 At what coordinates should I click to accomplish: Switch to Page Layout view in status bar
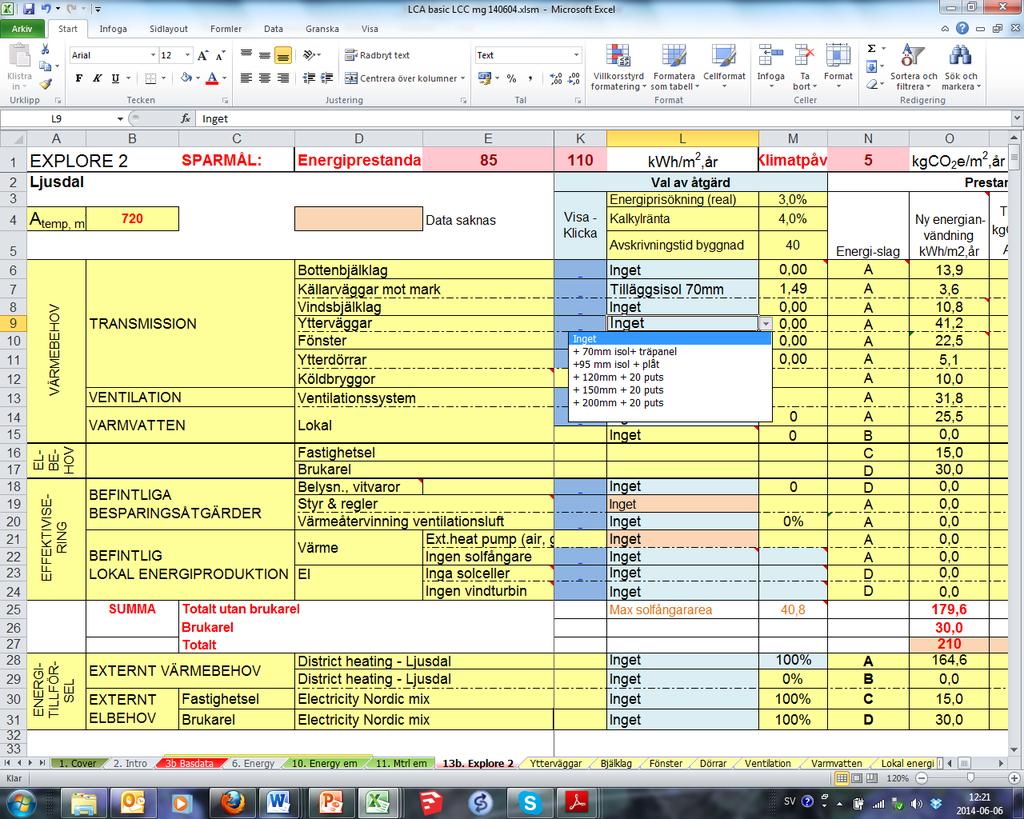pyautogui.click(x=856, y=779)
